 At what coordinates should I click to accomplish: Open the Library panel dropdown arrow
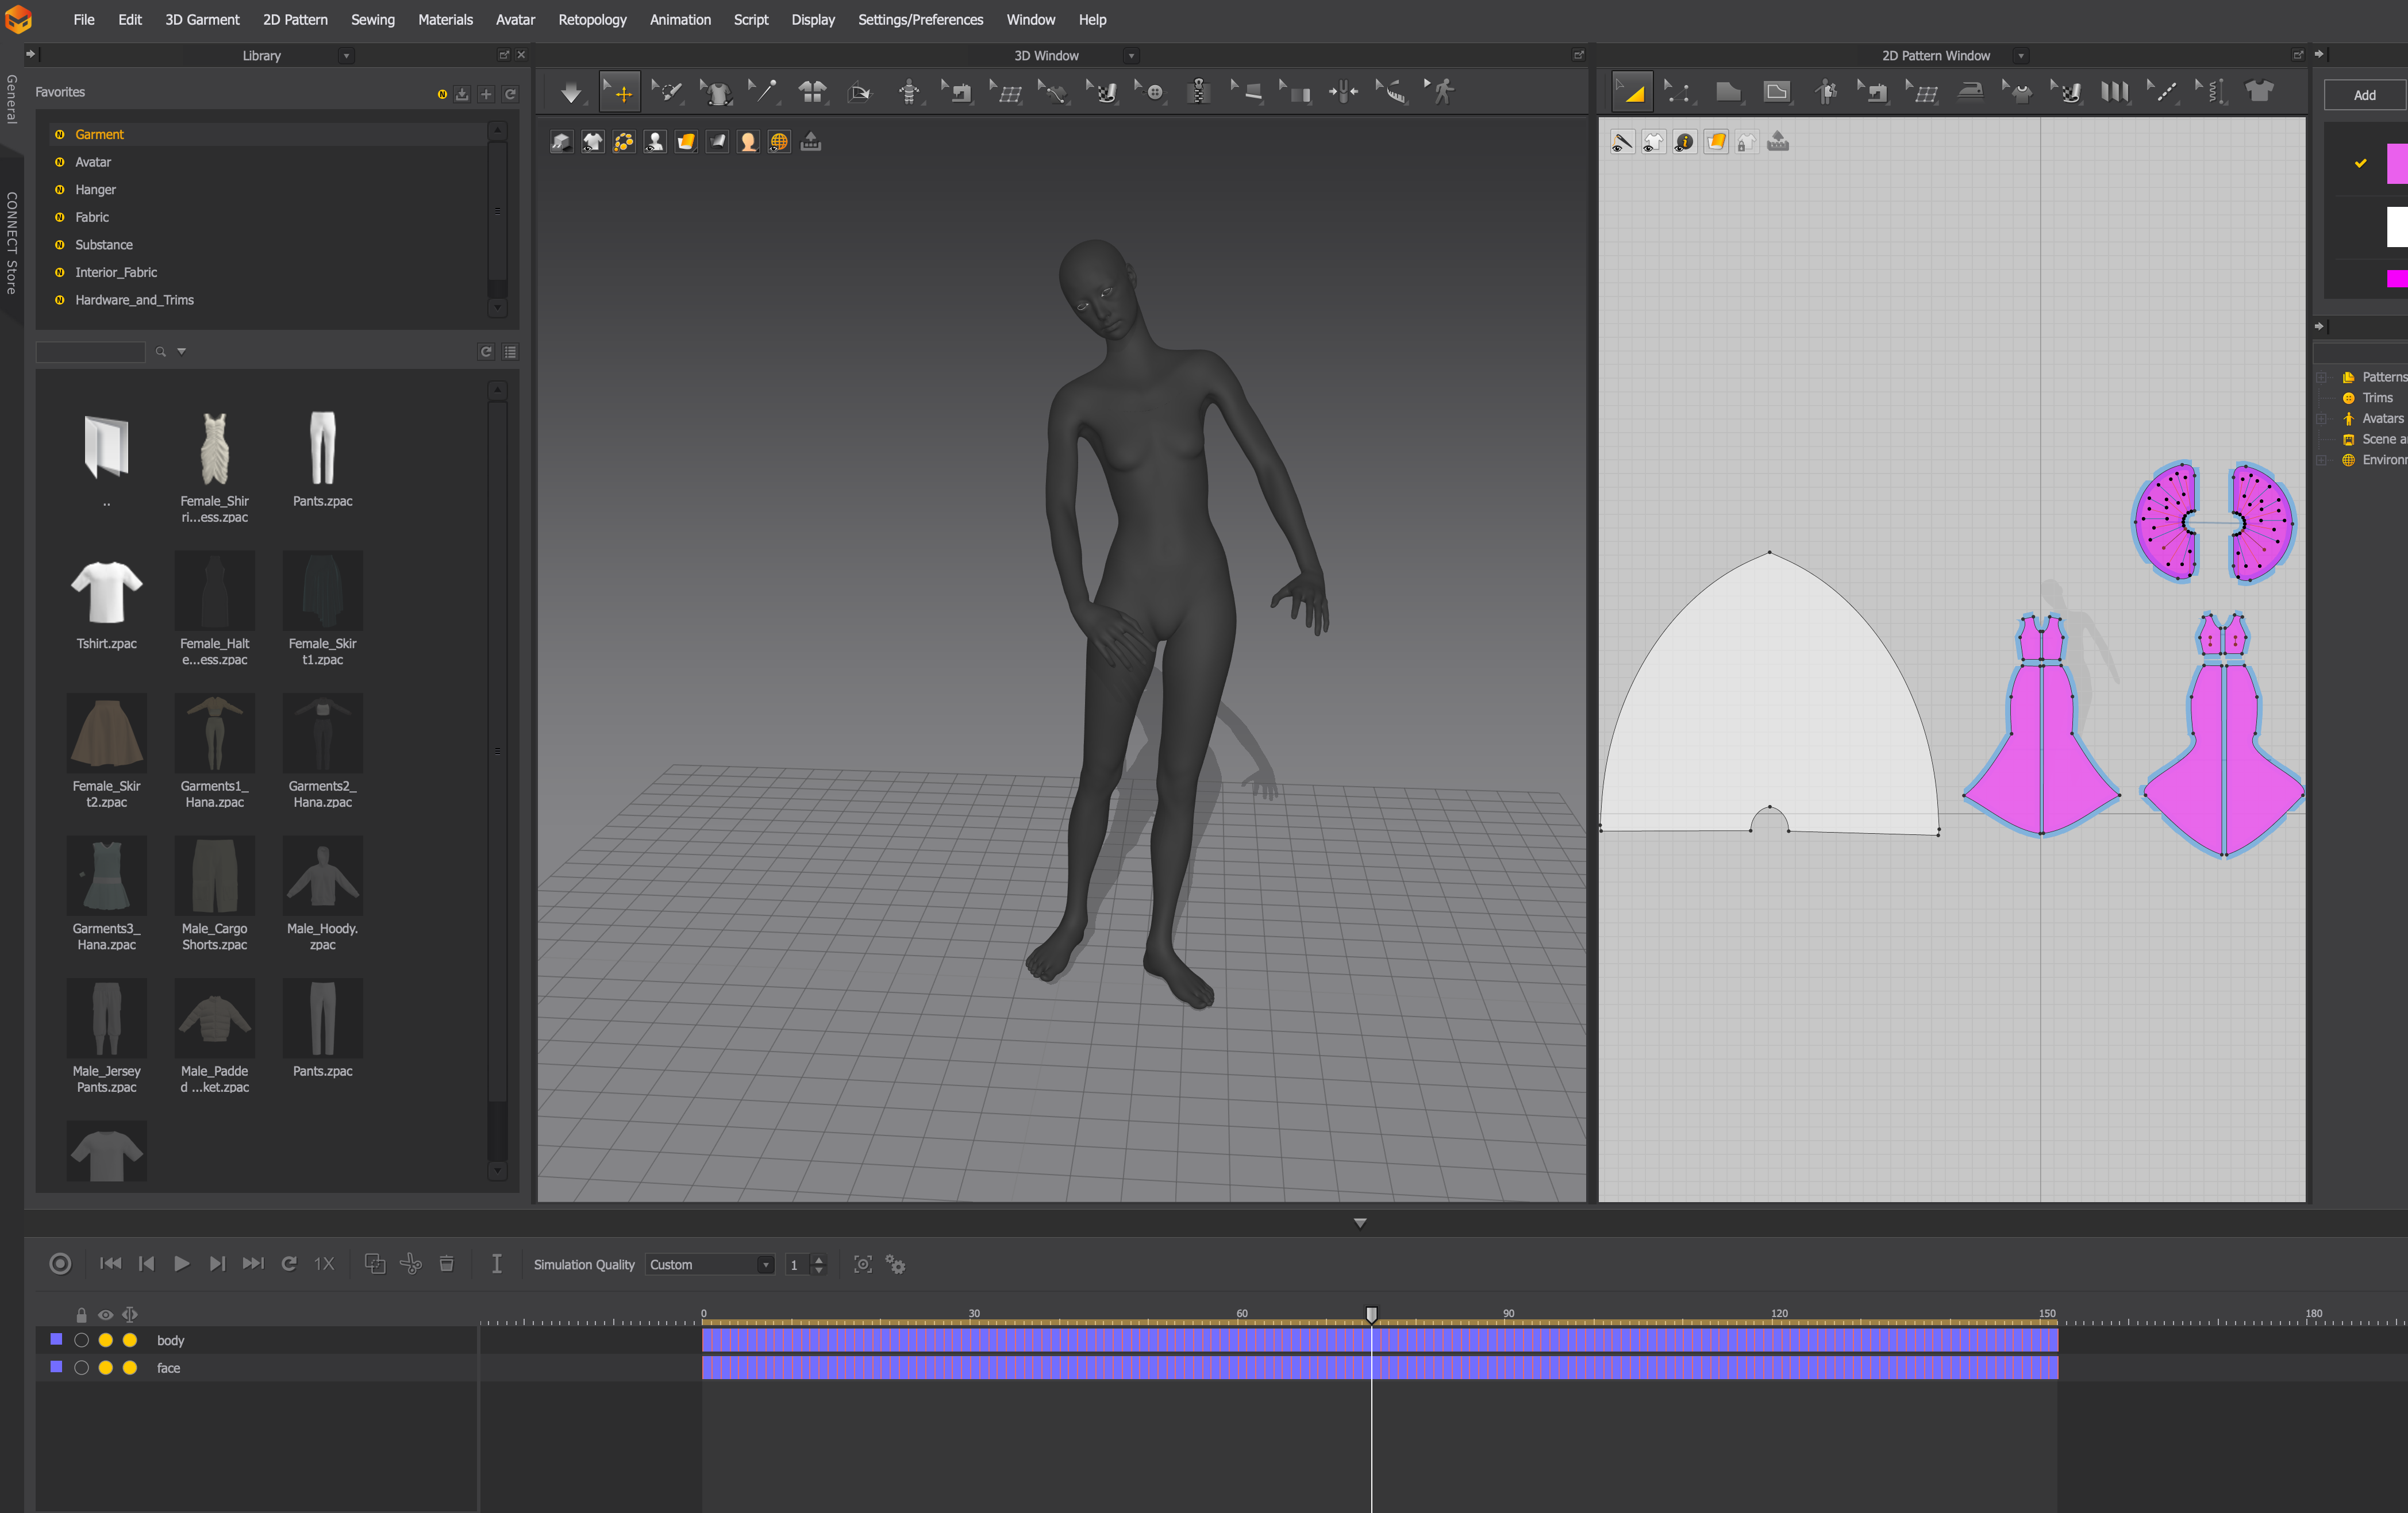coord(346,56)
